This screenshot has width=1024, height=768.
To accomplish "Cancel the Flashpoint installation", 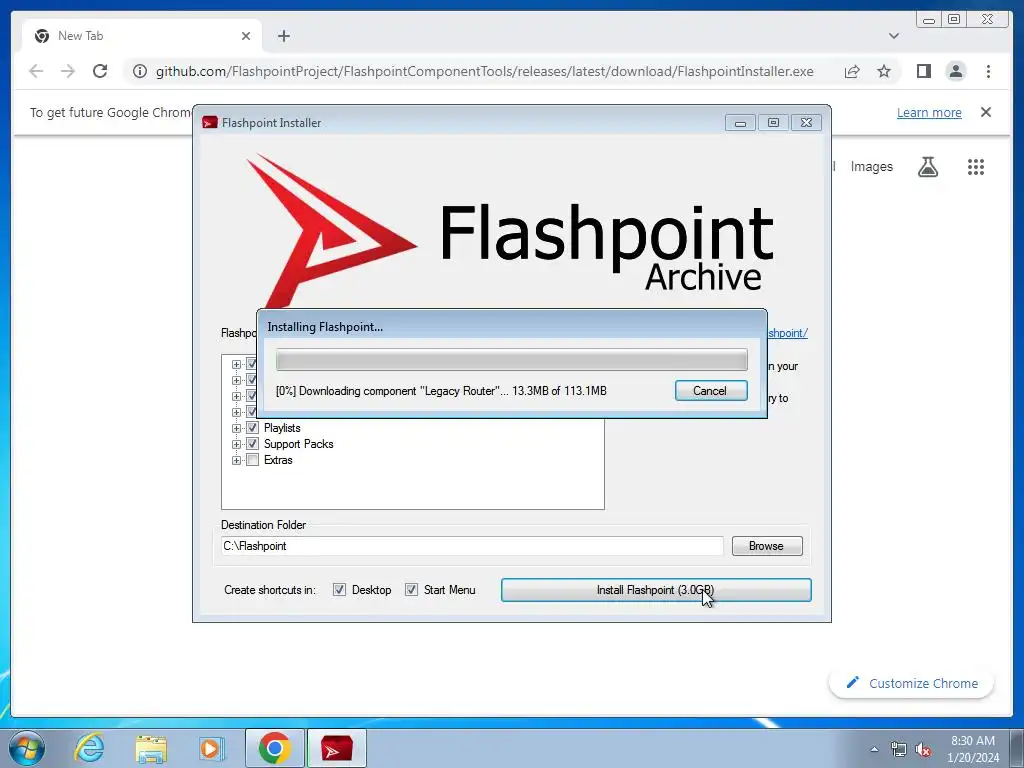I will click(x=711, y=391).
